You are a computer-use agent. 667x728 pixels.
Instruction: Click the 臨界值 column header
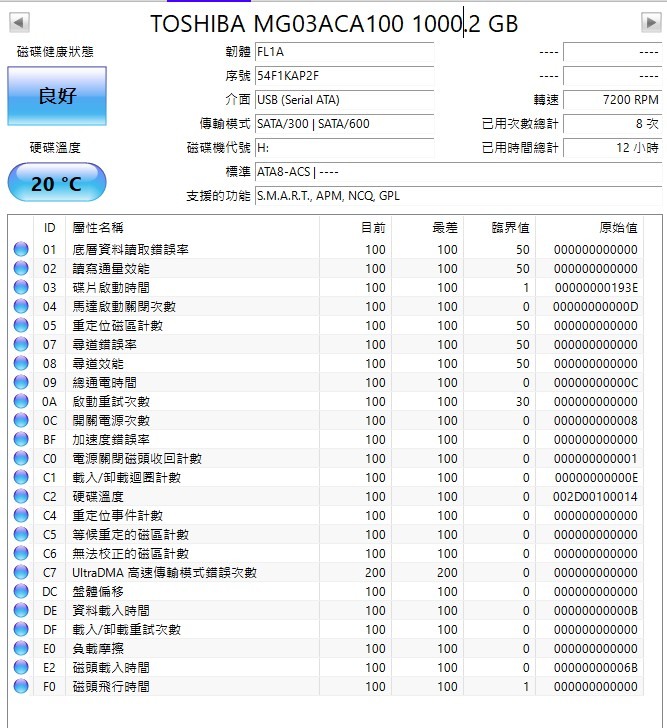pos(510,228)
